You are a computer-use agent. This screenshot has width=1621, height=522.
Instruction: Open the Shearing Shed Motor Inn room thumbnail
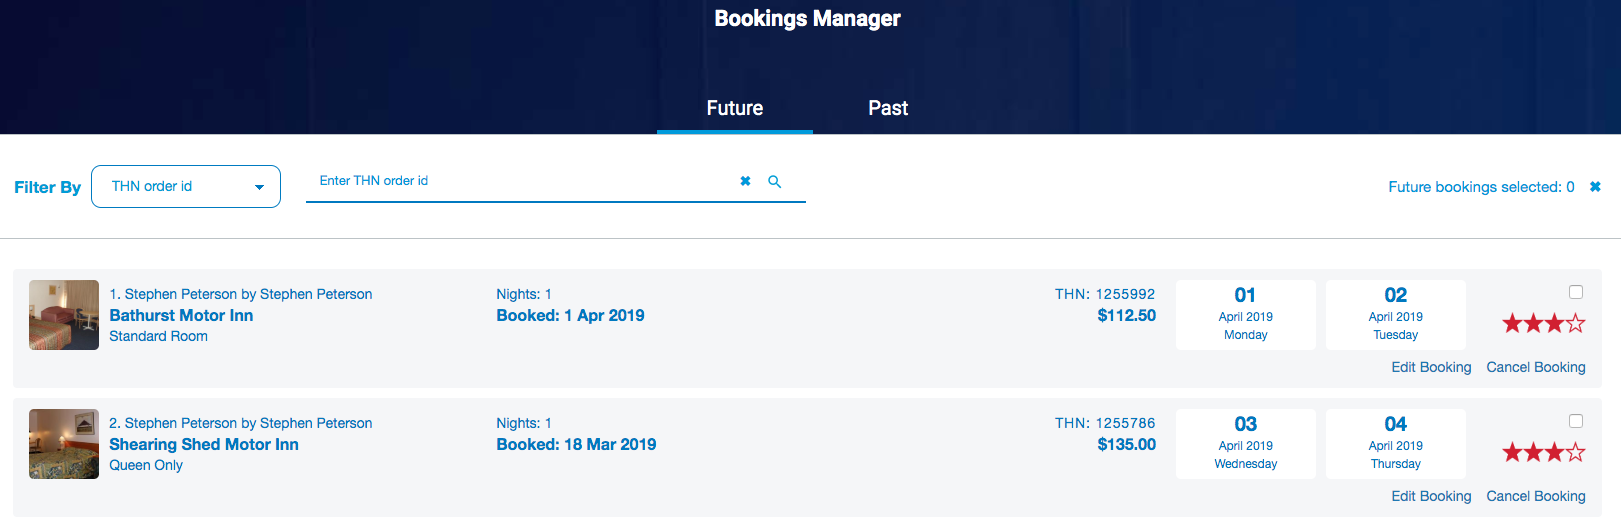(x=64, y=444)
